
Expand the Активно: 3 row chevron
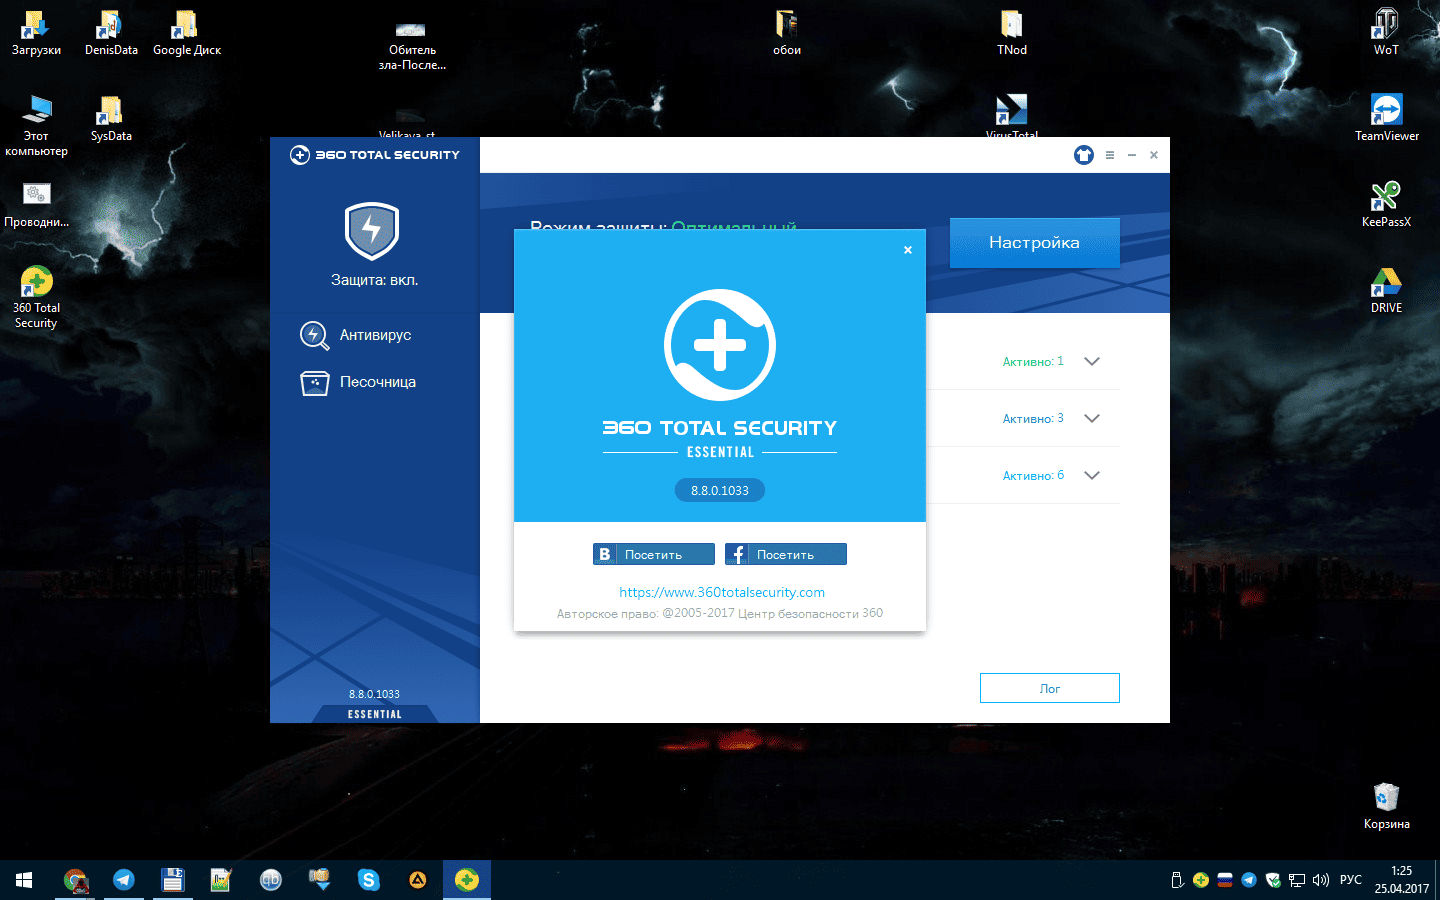[x=1092, y=418]
